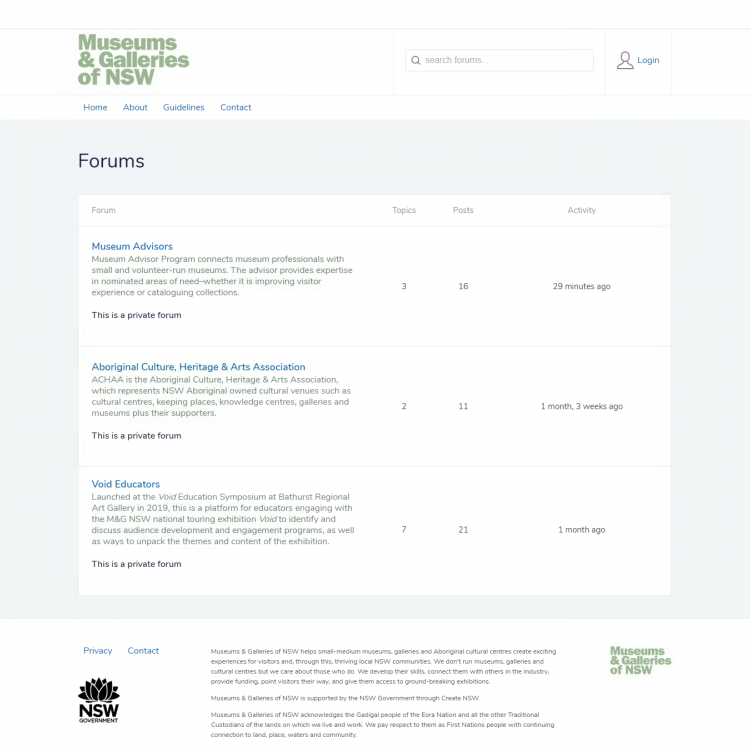Open Aboriginal Culture, Heritage & Arts Association forum
Screen dimensions: 750x750
pos(199,367)
